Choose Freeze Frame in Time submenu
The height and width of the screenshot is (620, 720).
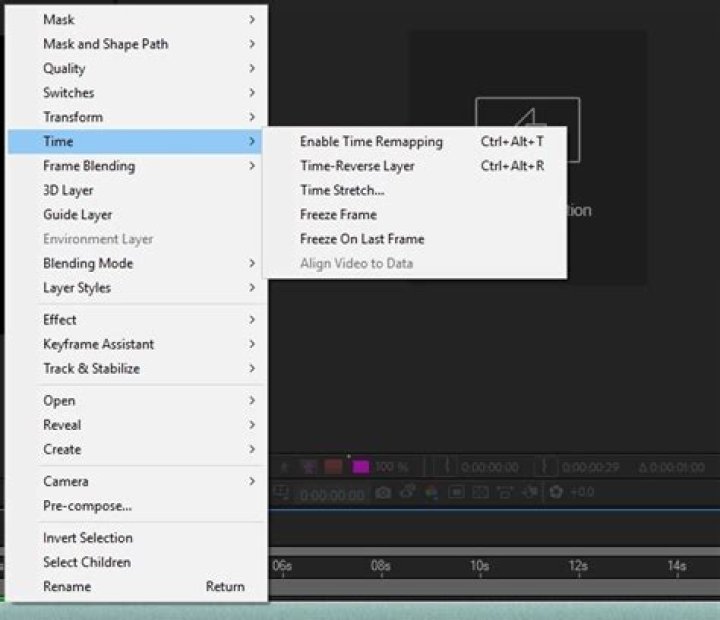point(338,215)
